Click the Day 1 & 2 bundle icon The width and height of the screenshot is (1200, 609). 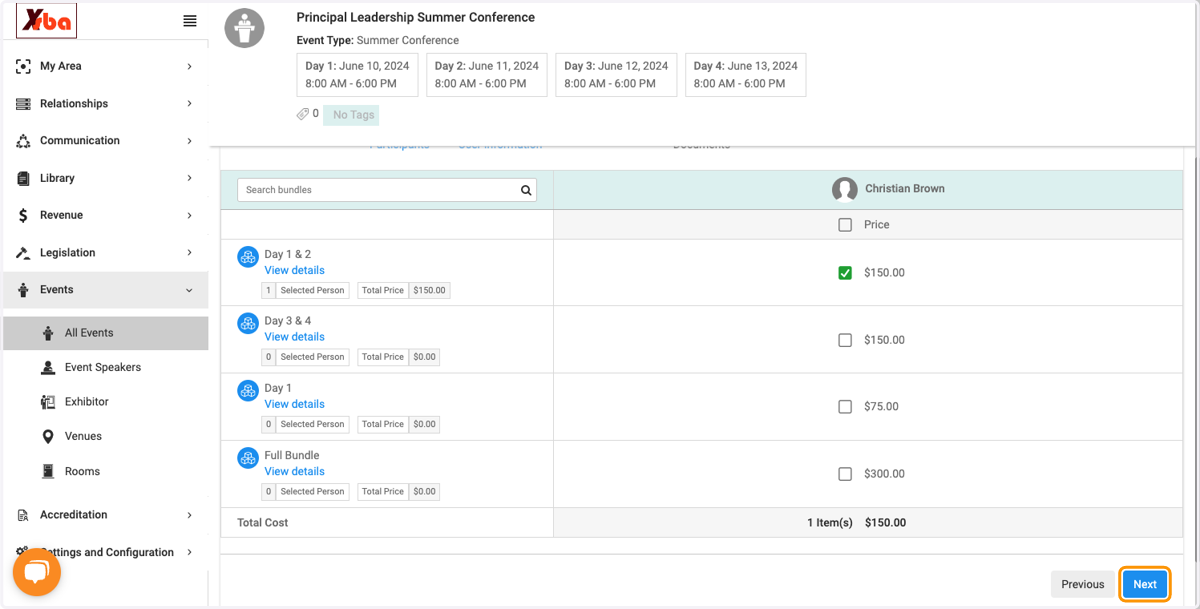(x=248, y=257)
